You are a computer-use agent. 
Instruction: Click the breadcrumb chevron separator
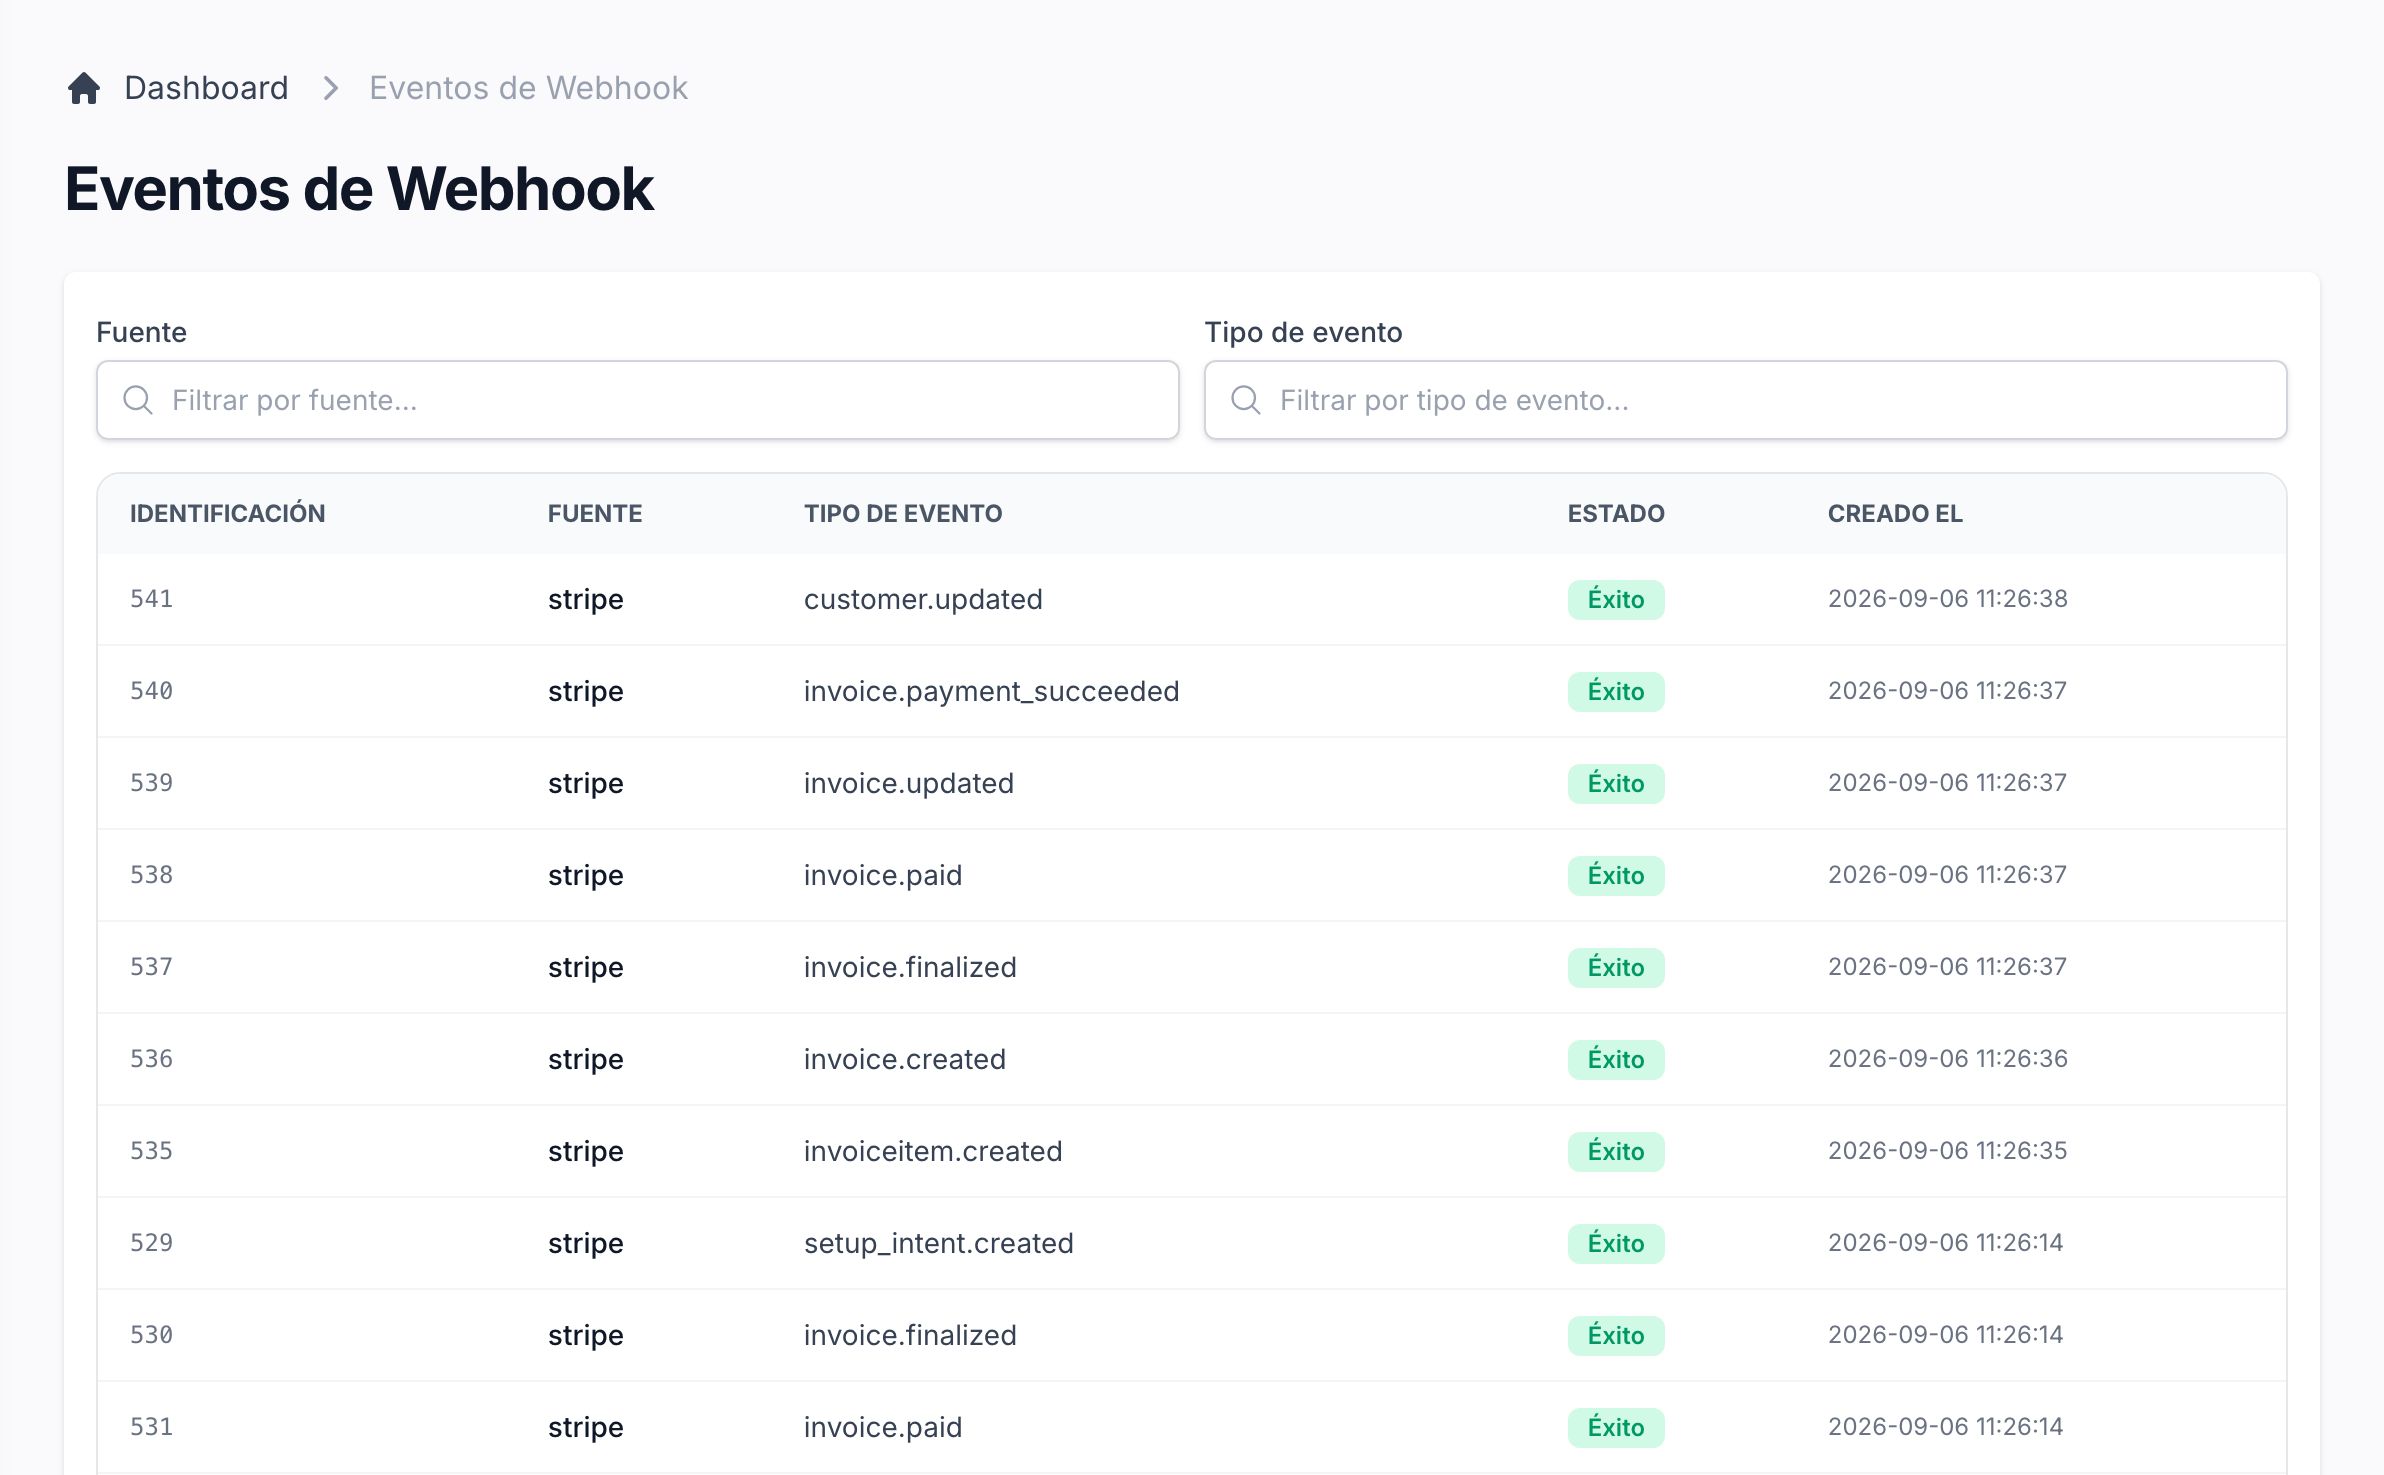pos(330,88)
